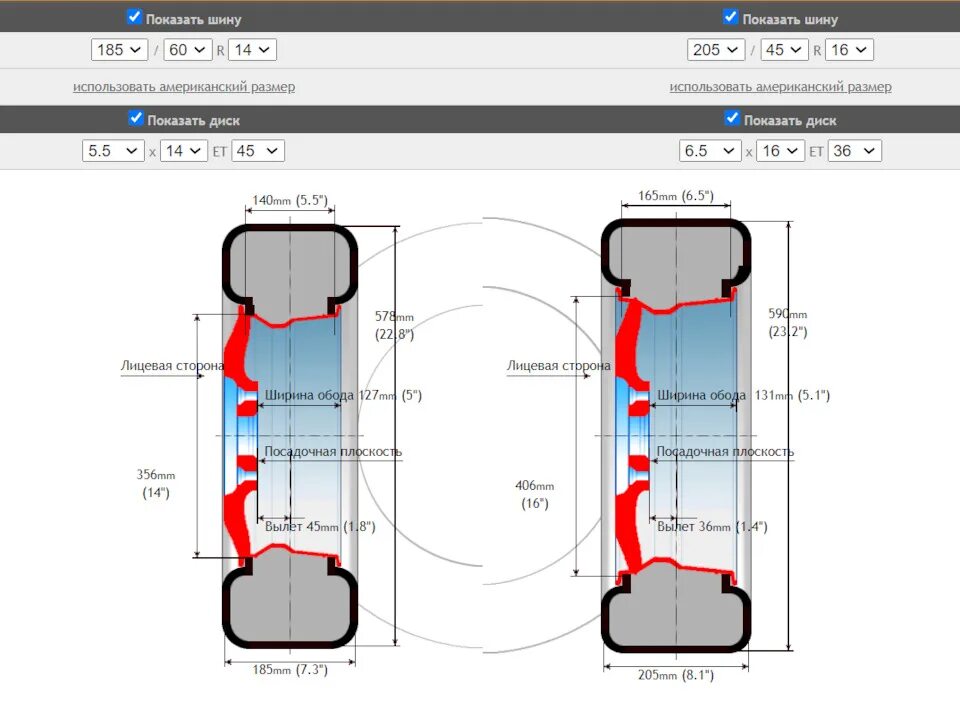Open the right tire profile 45 dropdown
Image resolution: width=960 pixels, height=709 pixels.
tap(784, 50)
